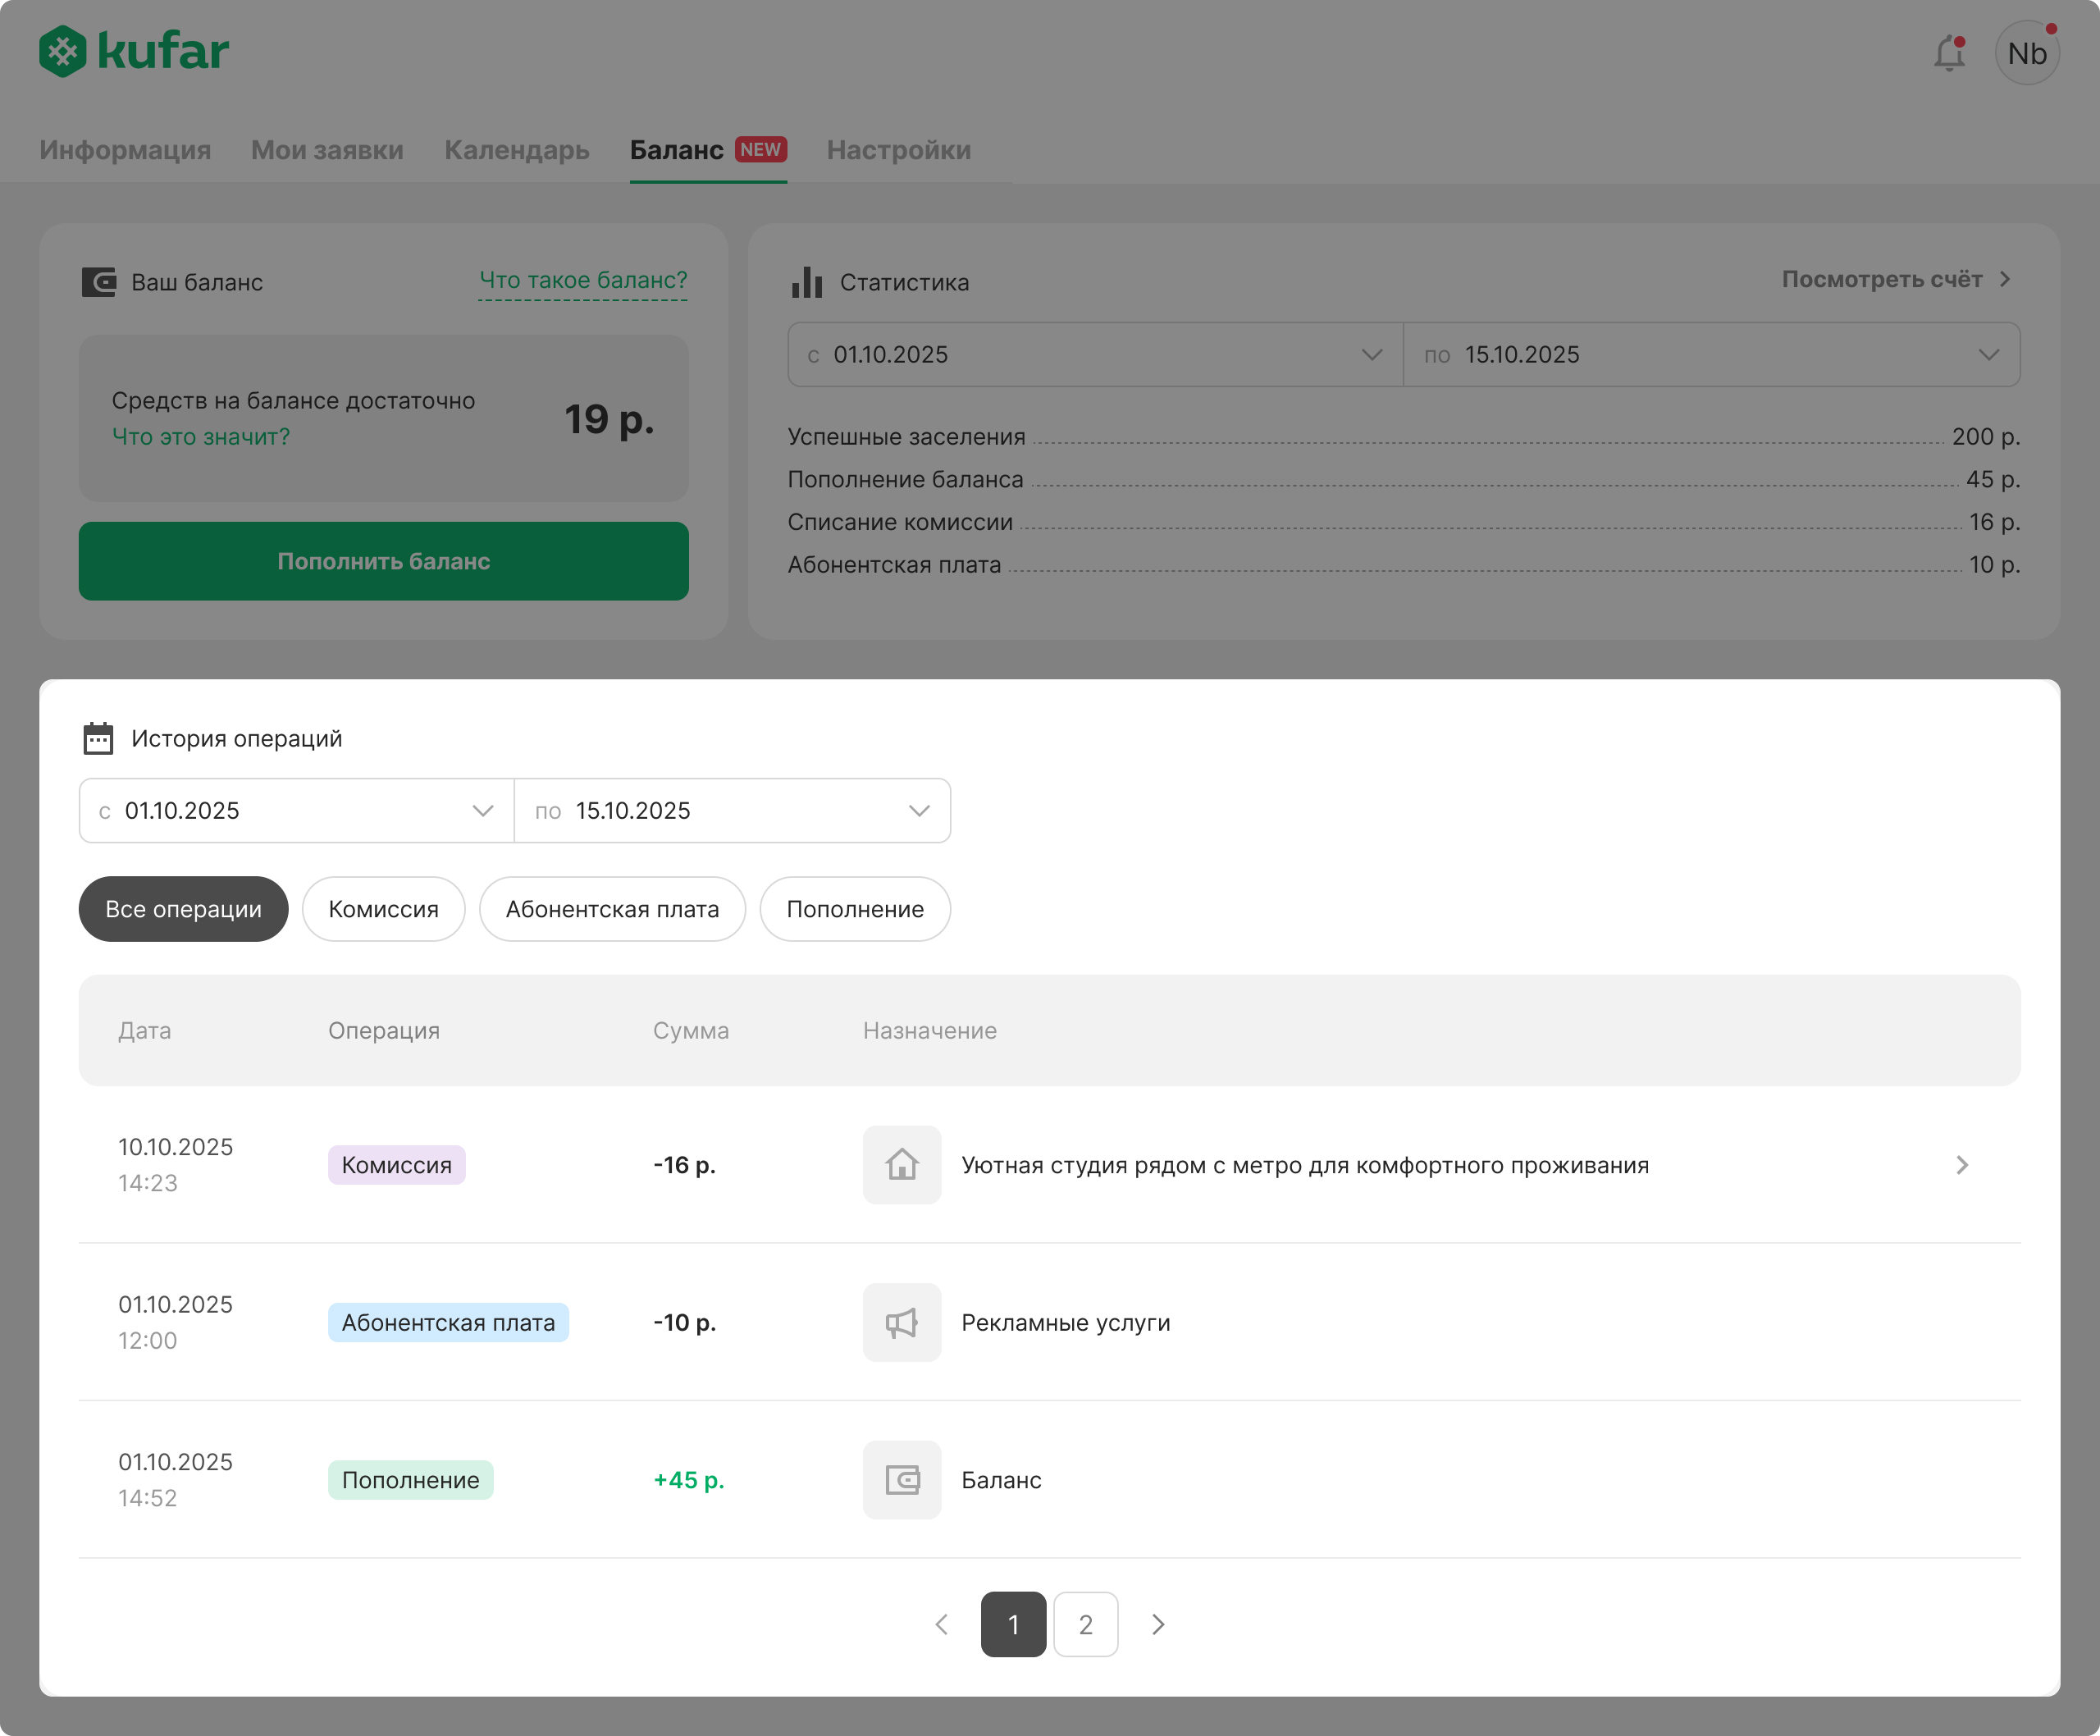The height and width of the screenshot is (1736, 2100).
Task: Click the megaphone advertising services icon
Action: (901, 1322)
